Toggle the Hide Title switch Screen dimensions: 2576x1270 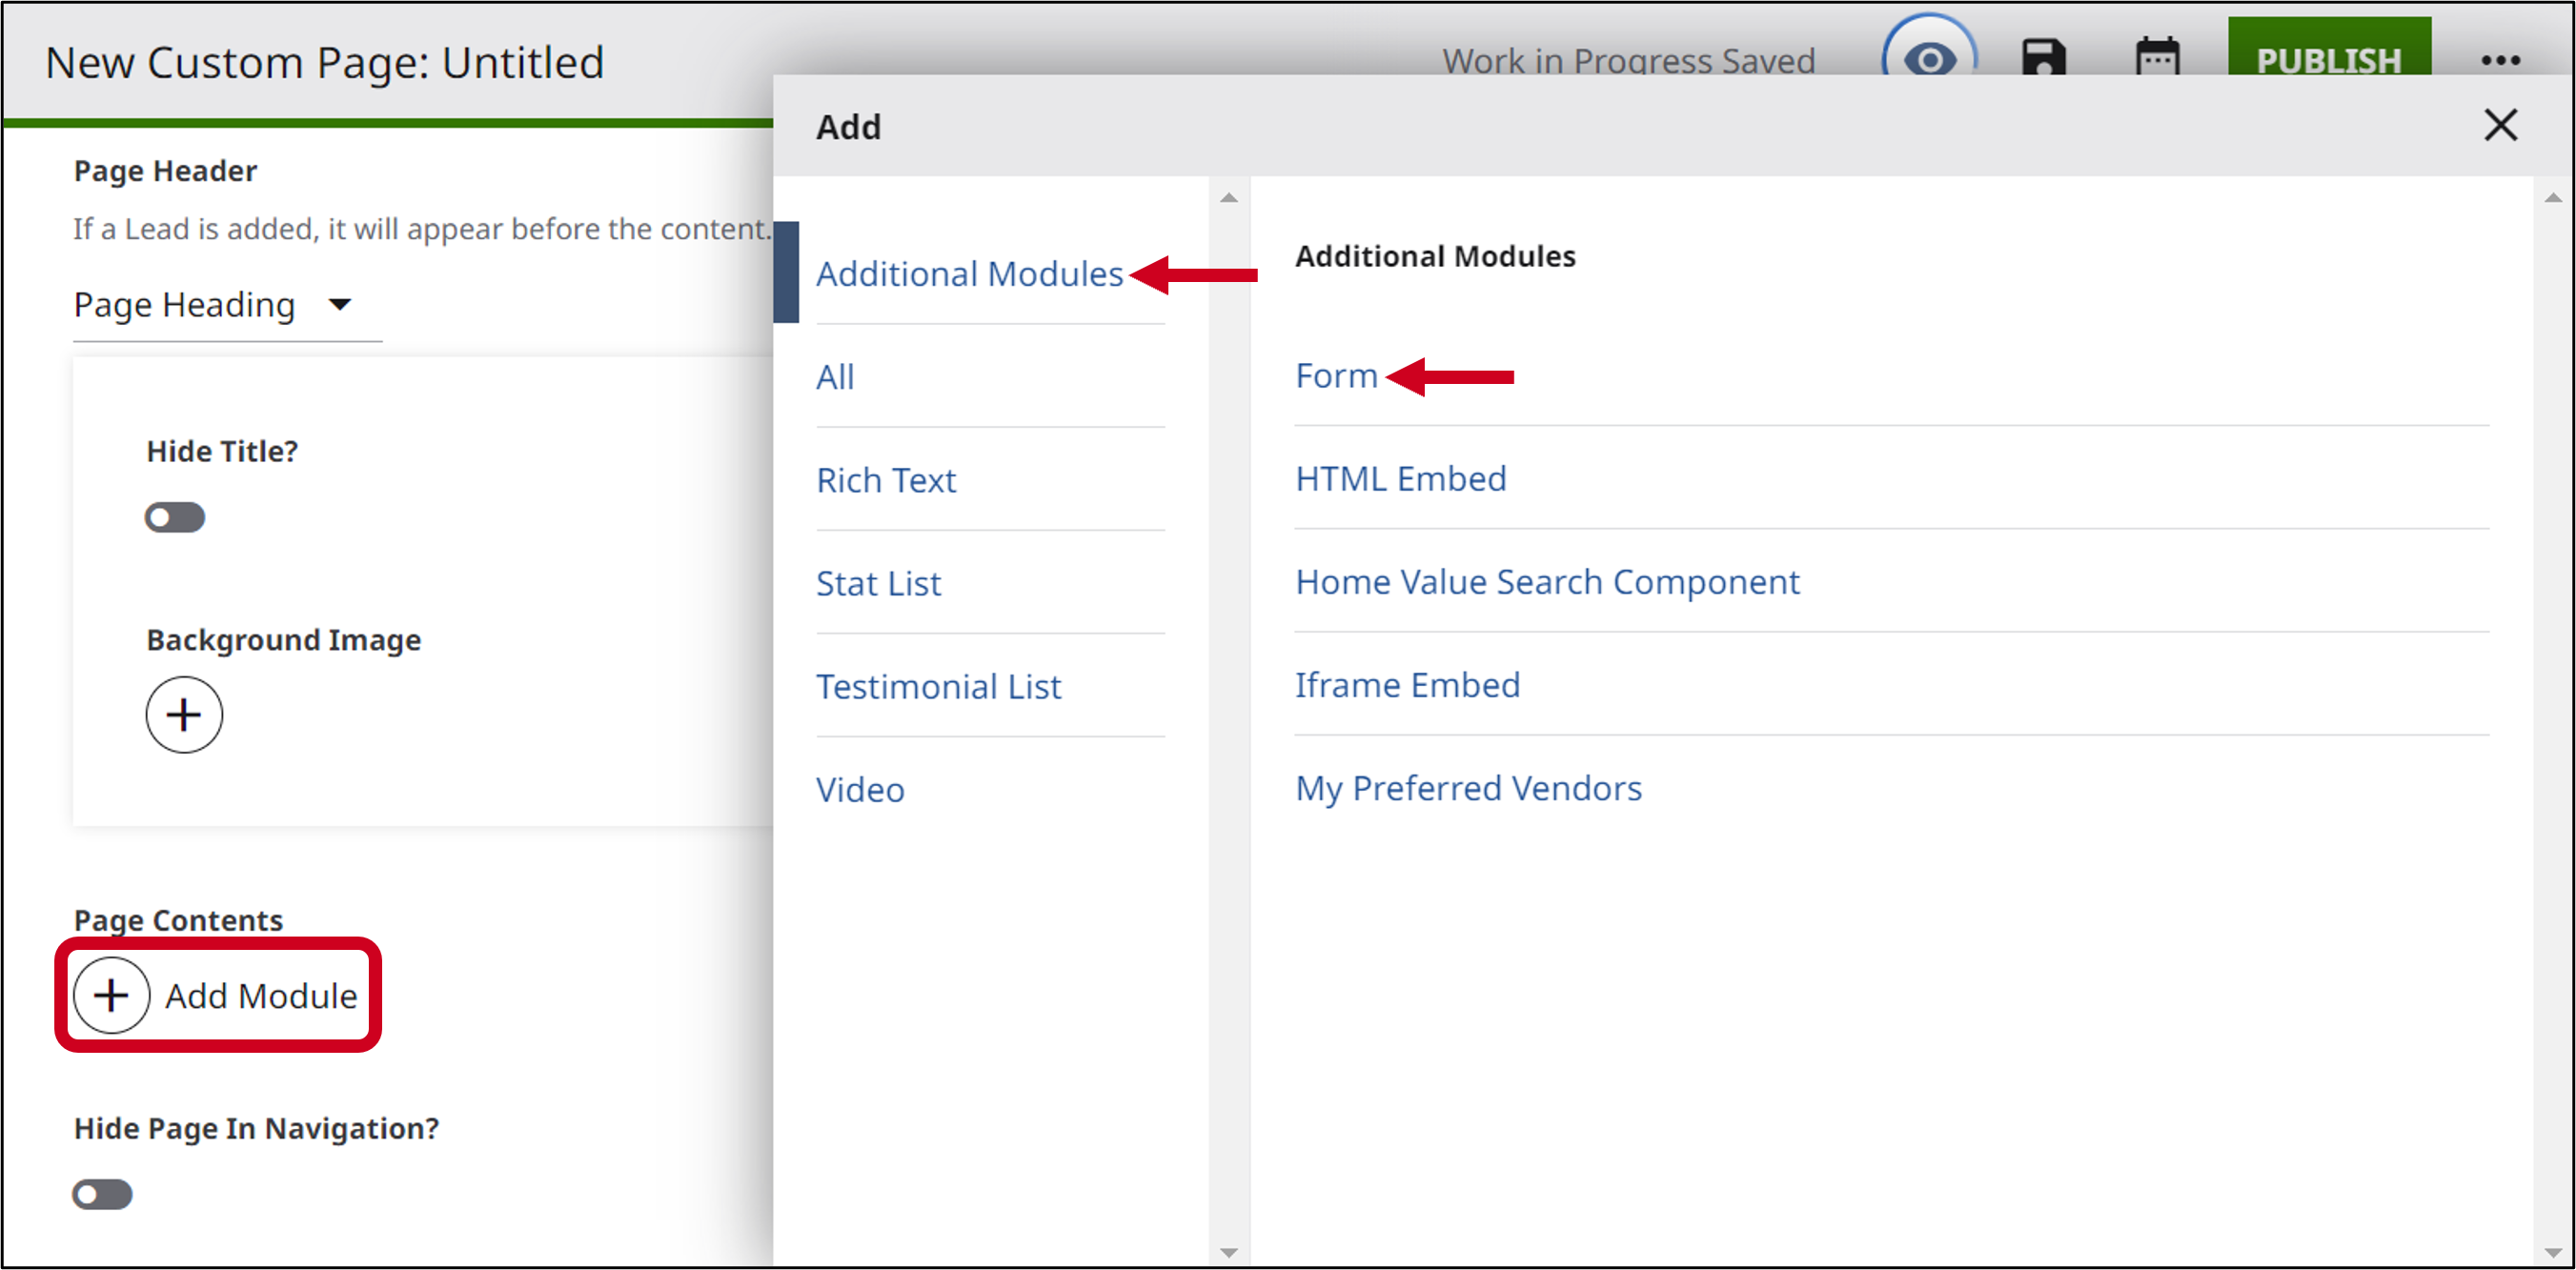174,517
